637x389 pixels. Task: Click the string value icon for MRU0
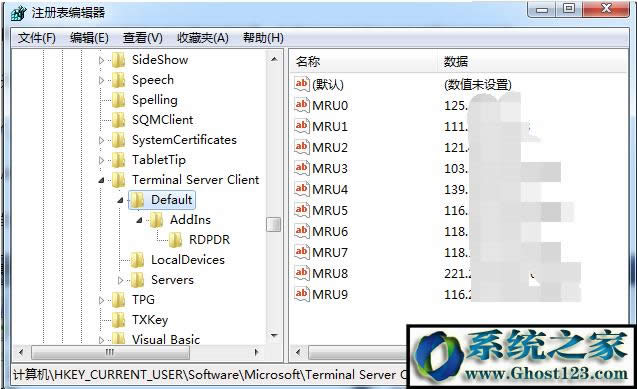(x=301, y=105)
